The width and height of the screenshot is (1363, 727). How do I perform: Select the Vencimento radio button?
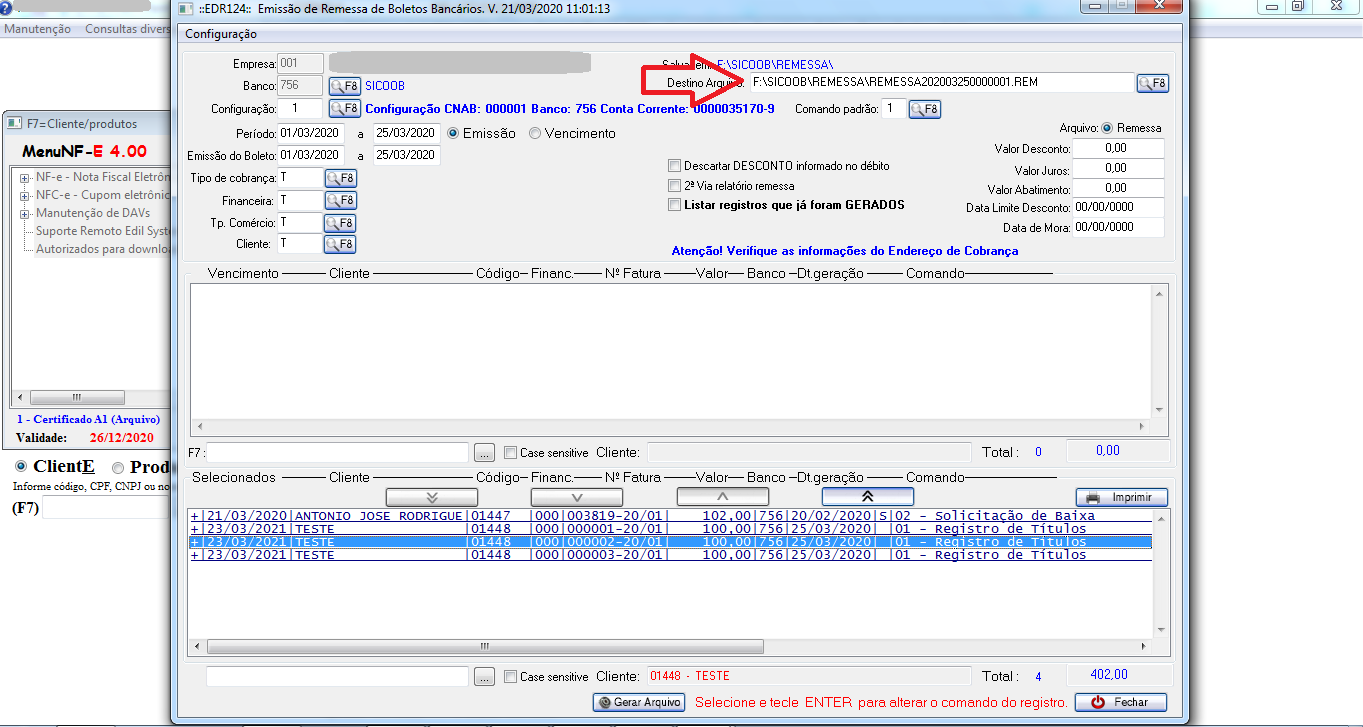535,133
